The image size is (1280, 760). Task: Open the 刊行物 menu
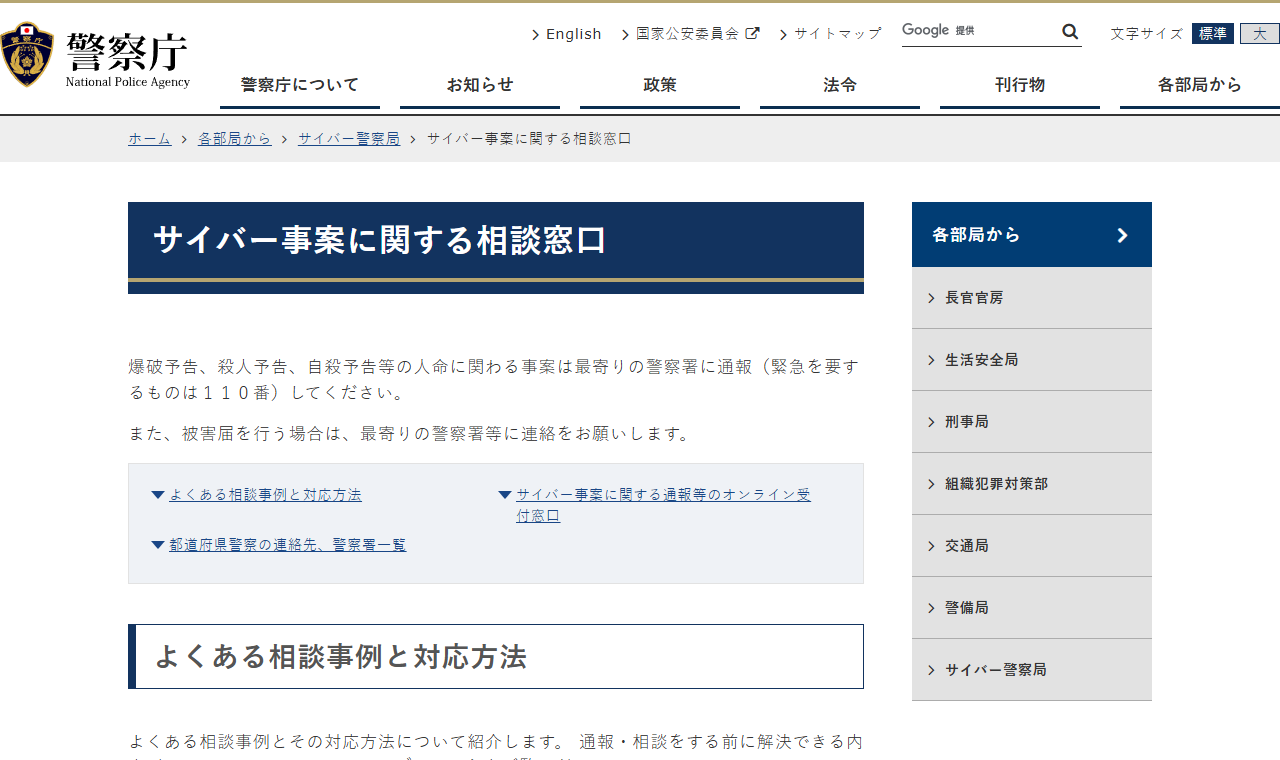[1020, 86]
